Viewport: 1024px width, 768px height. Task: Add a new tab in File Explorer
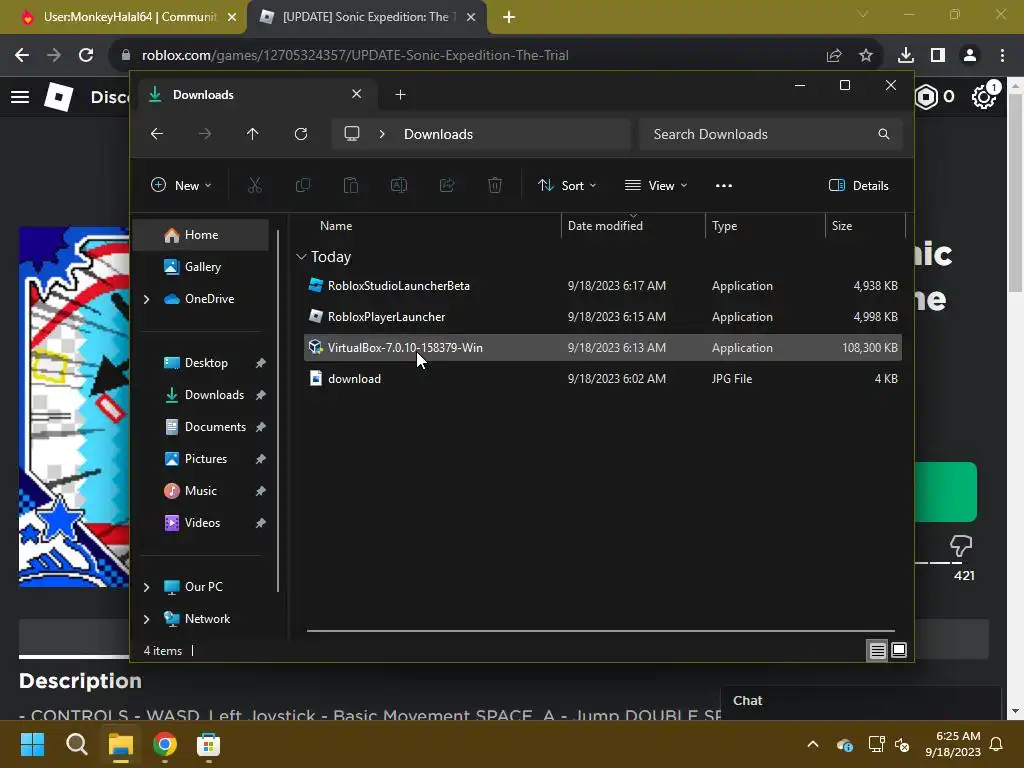point(400,95)
